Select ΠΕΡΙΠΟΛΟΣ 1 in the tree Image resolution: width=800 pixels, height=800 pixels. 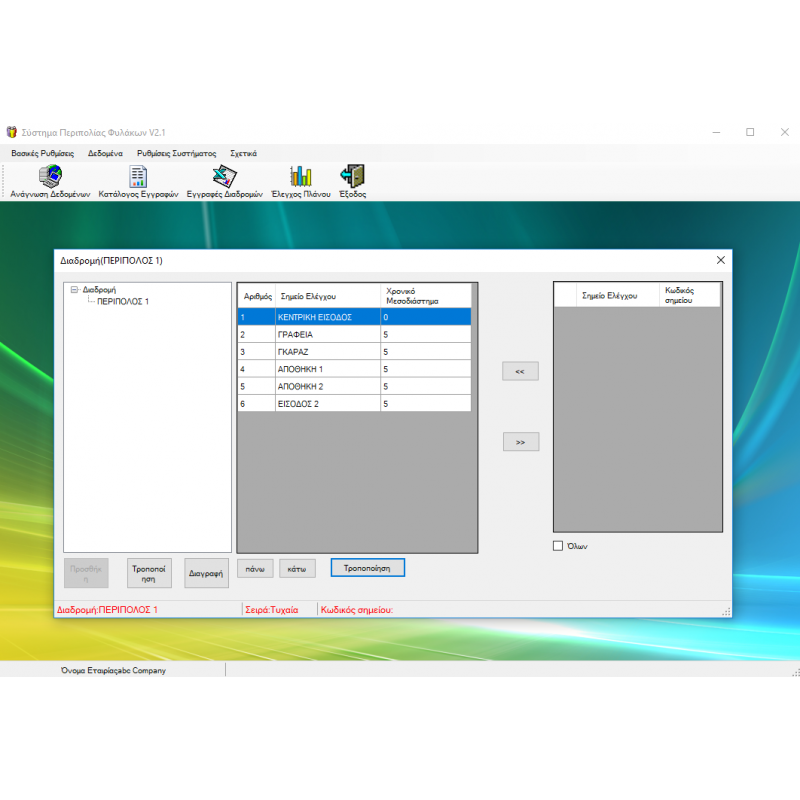tap(122, 302)
